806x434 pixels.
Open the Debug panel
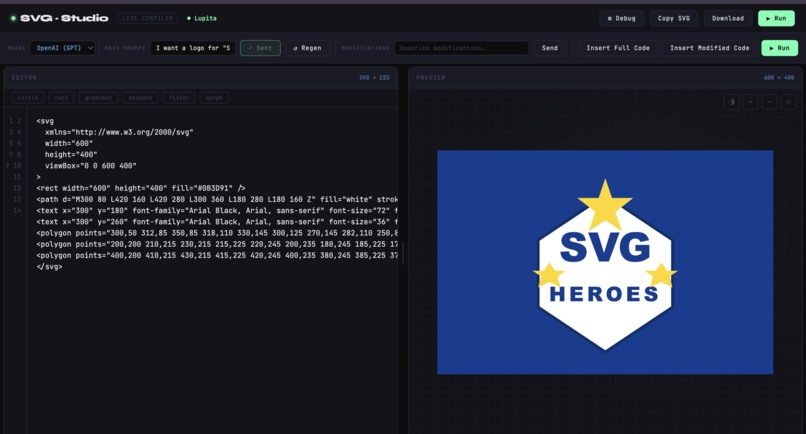pos(621,18)
